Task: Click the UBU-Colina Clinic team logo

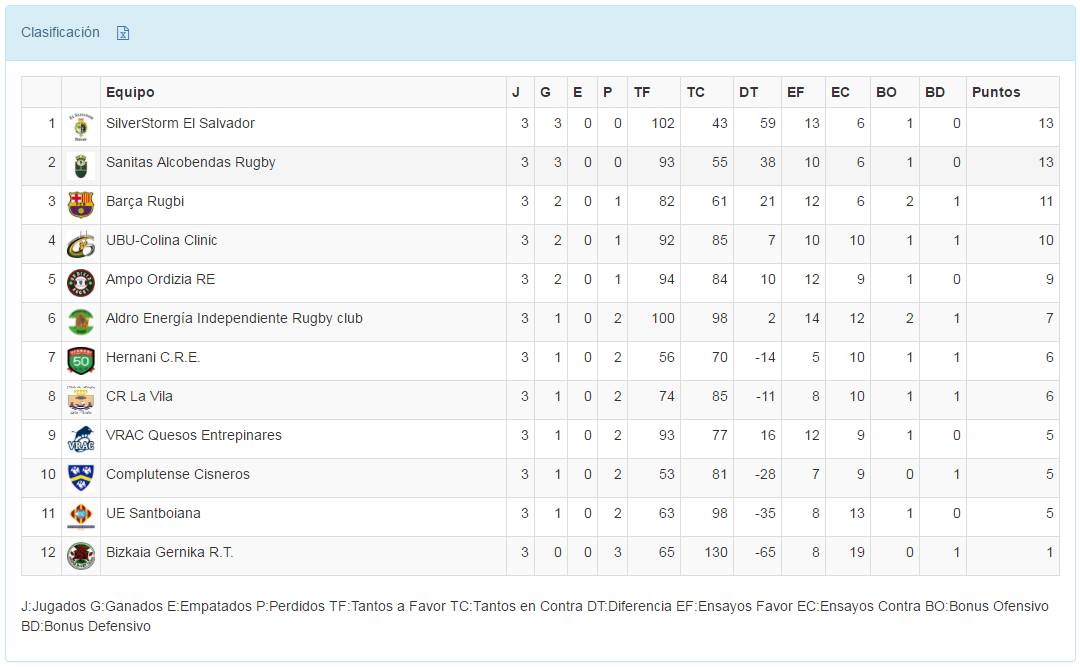Action: pos(80,244)
